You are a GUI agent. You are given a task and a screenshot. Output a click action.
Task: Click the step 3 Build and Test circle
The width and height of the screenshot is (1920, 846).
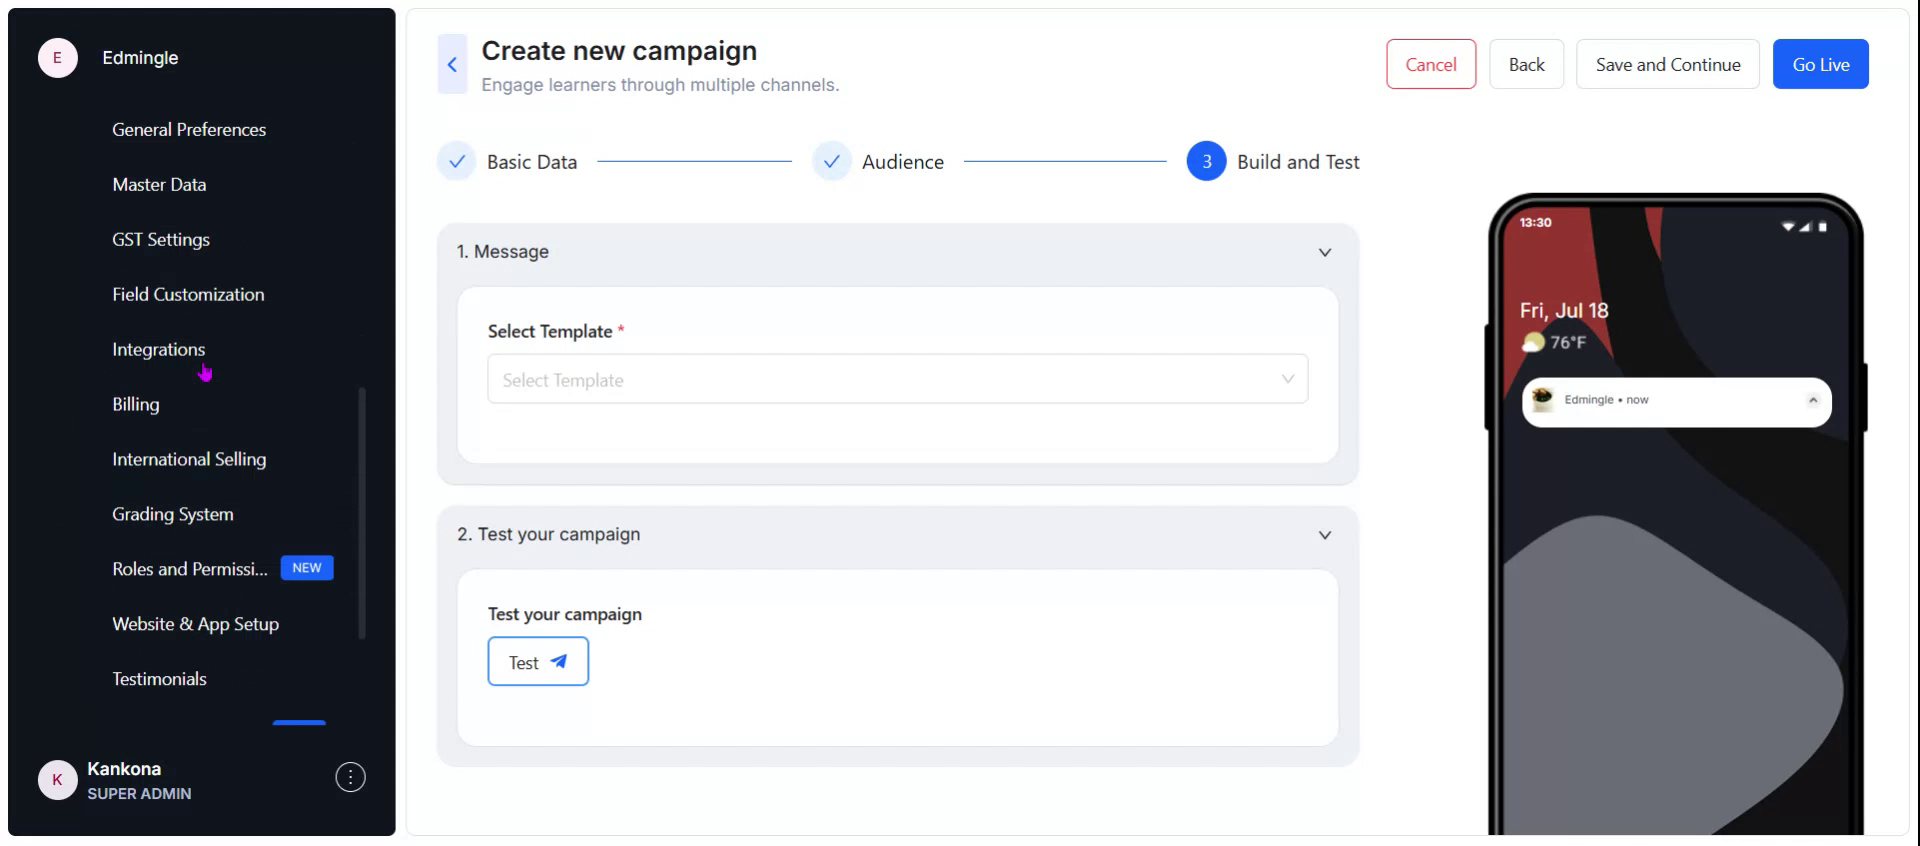coord(1206,162)
